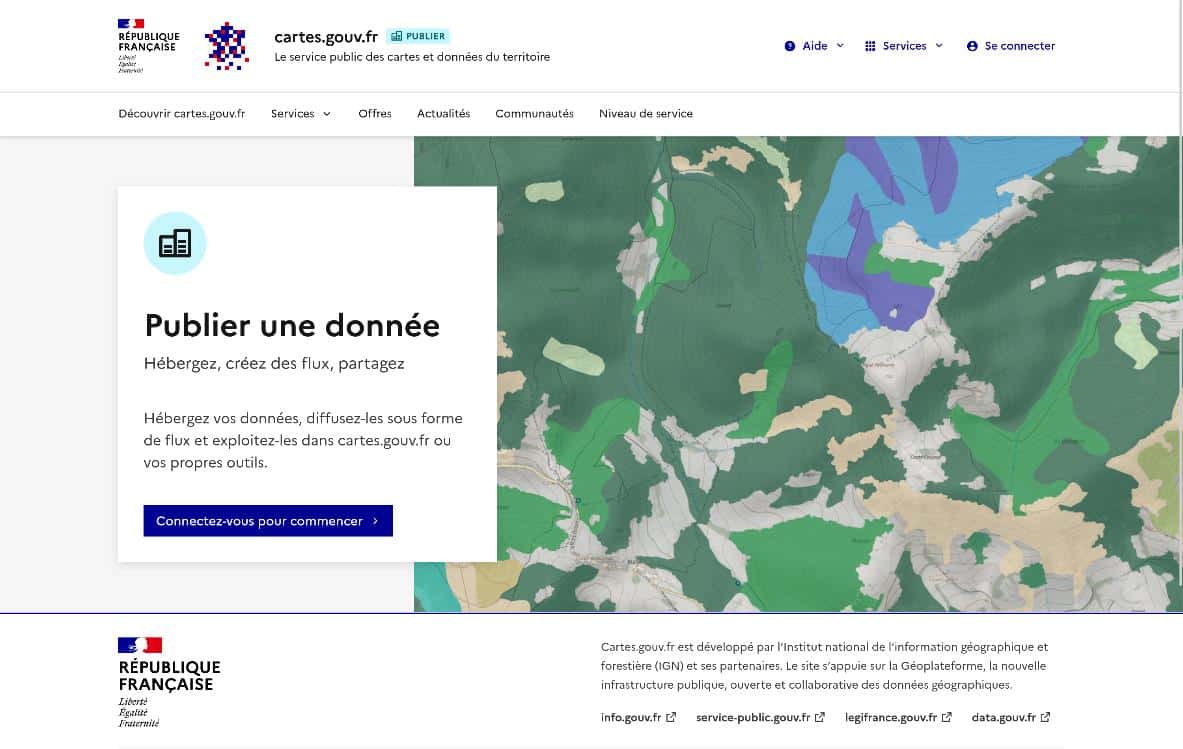Click the République Française header logo

pos(149,46)
